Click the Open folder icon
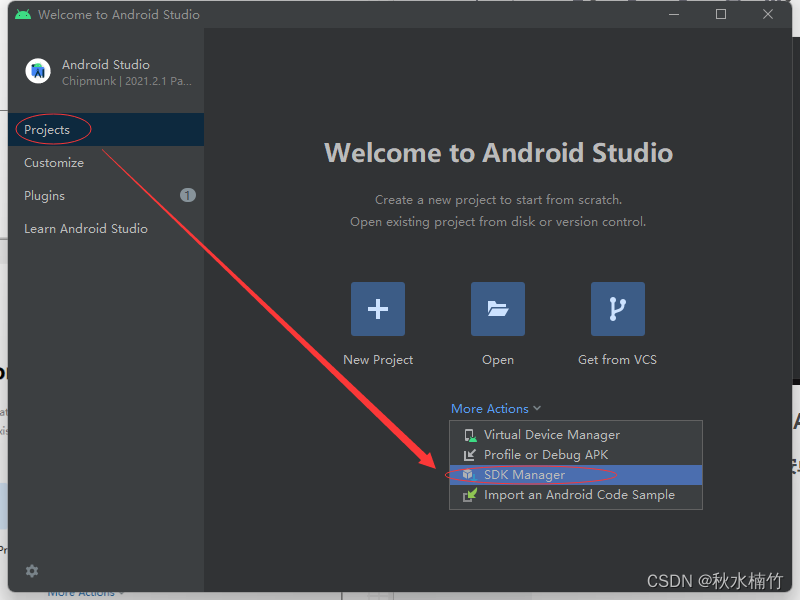The height and width of the screenshot is (600, 800). 497,309
